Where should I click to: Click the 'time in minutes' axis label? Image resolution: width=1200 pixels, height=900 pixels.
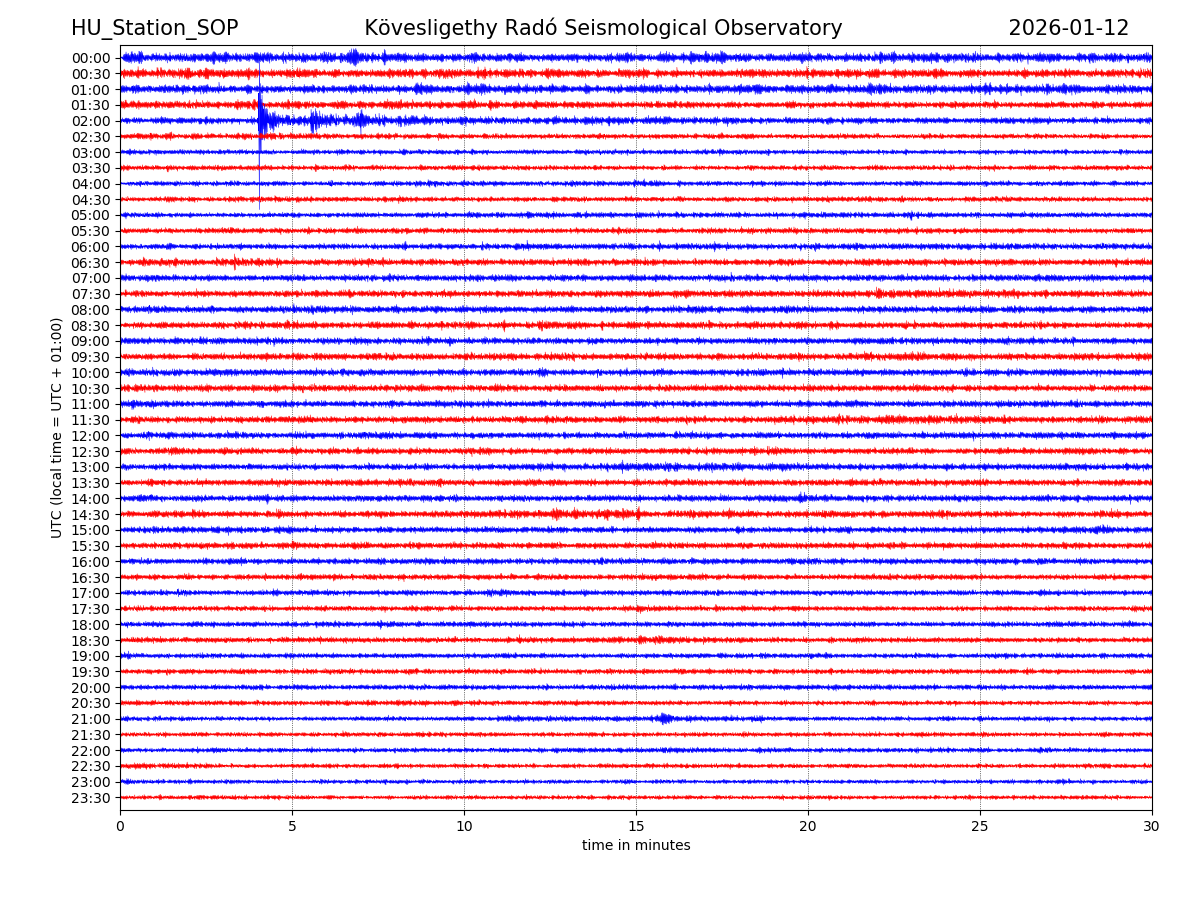pyautogui.click(x=636, y=846)
